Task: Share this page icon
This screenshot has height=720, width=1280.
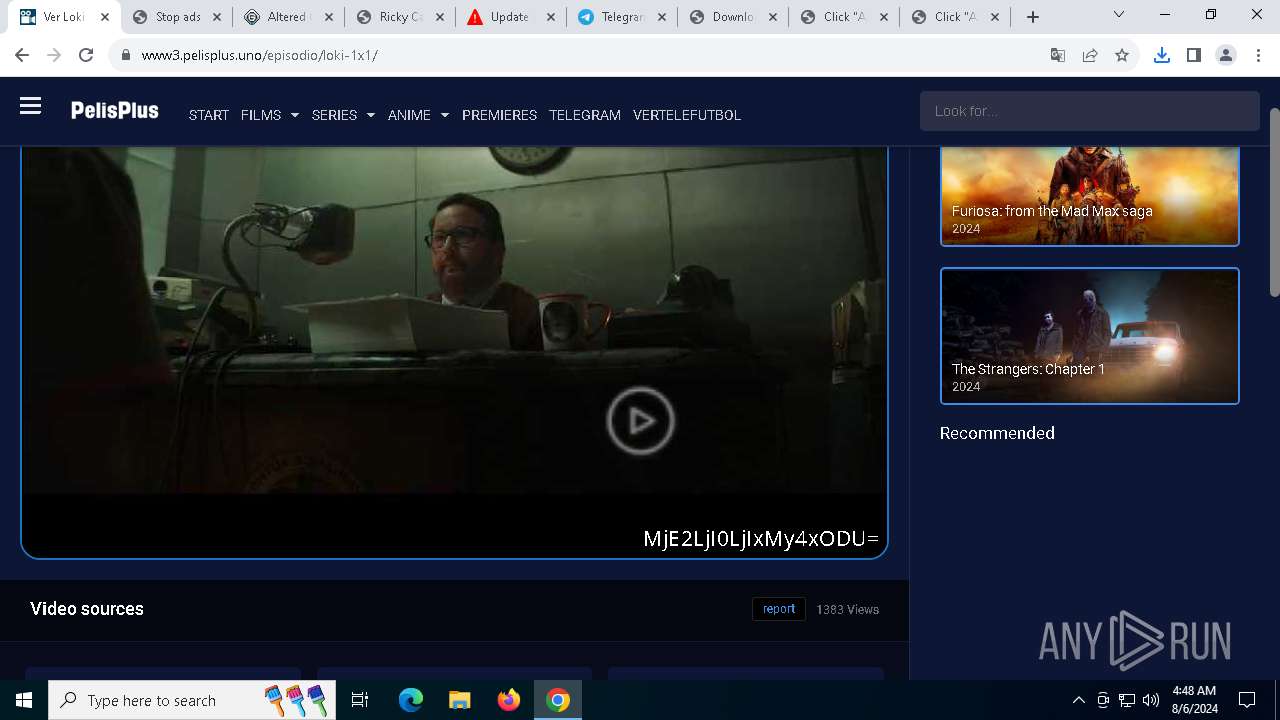Action: (1090, 56)
